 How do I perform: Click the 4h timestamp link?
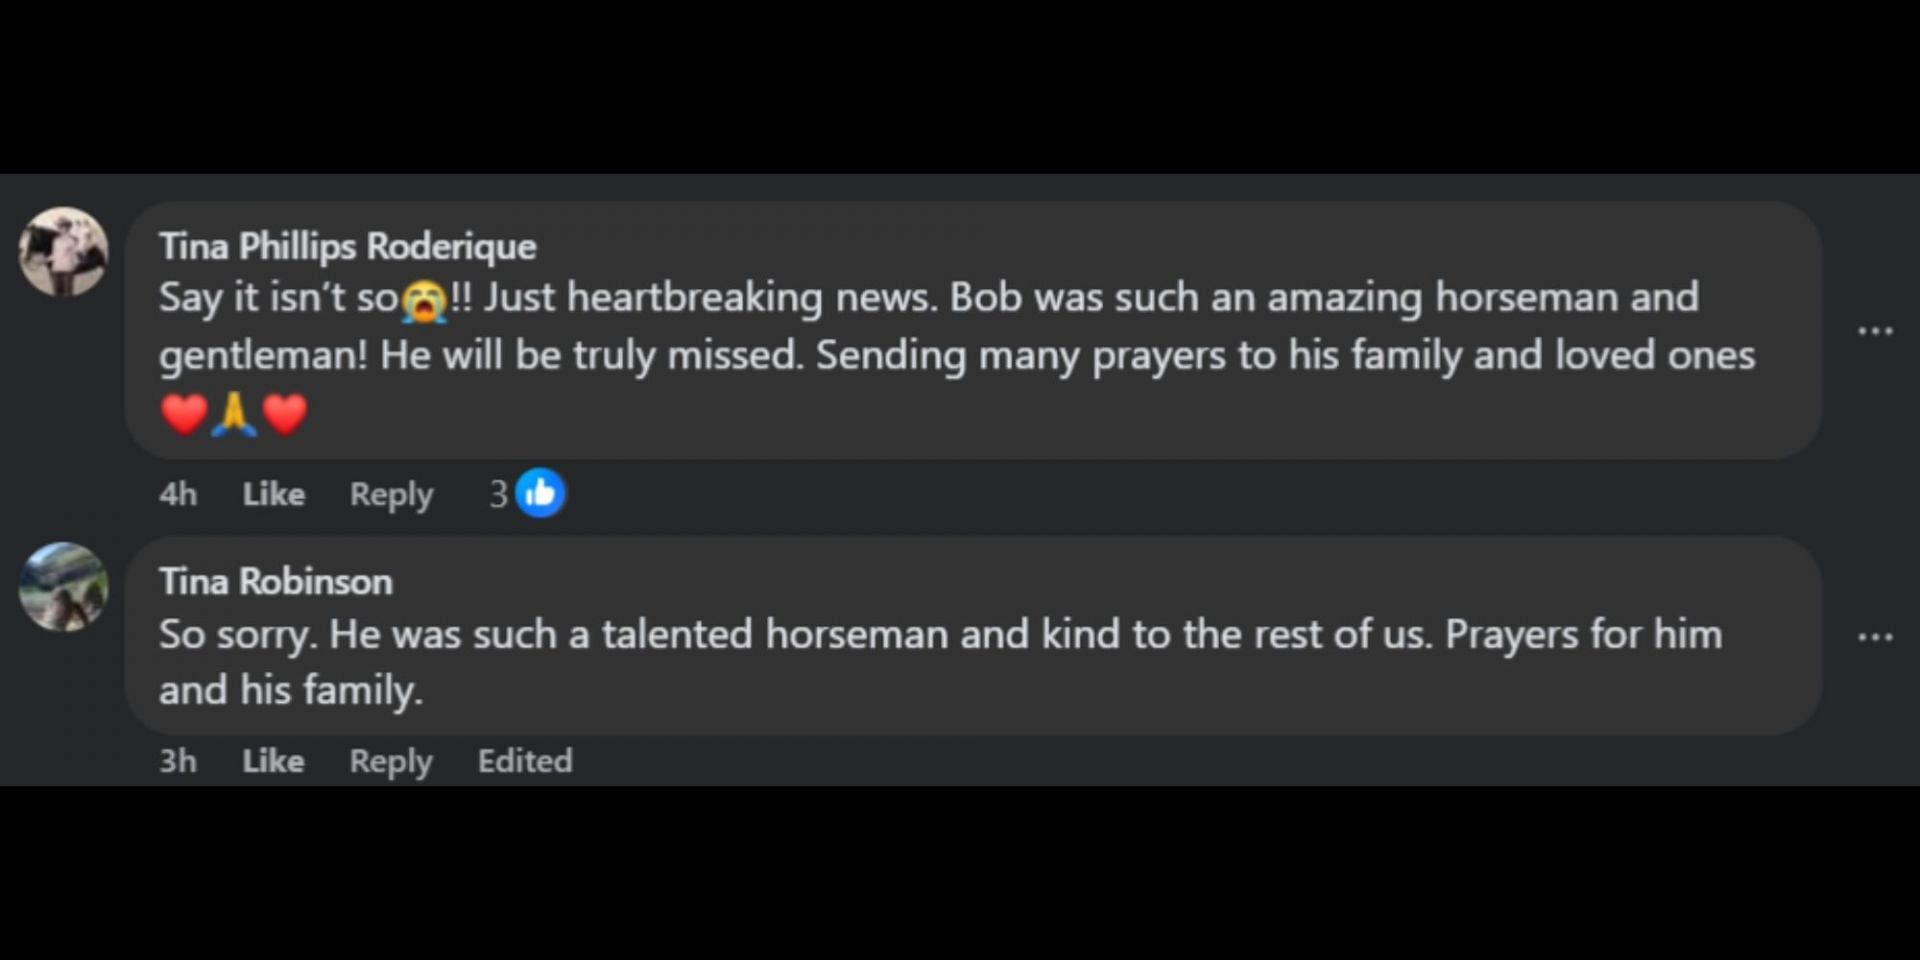click(x=178, y=494)
